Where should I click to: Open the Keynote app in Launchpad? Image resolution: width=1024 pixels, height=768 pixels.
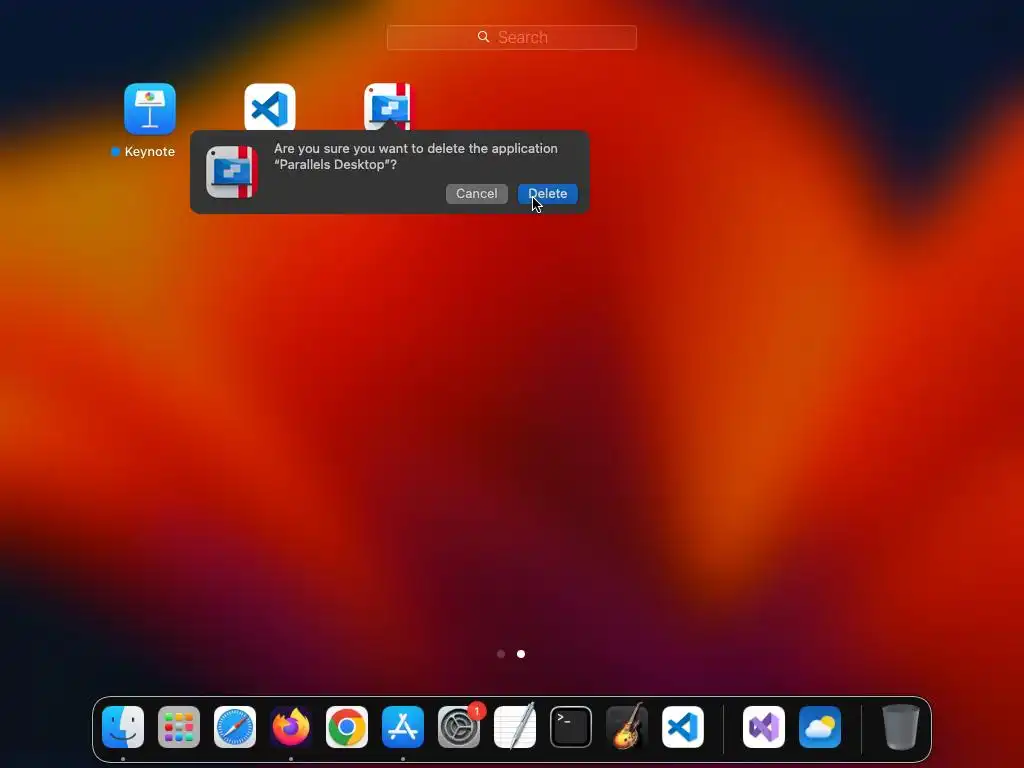(150, 108)
